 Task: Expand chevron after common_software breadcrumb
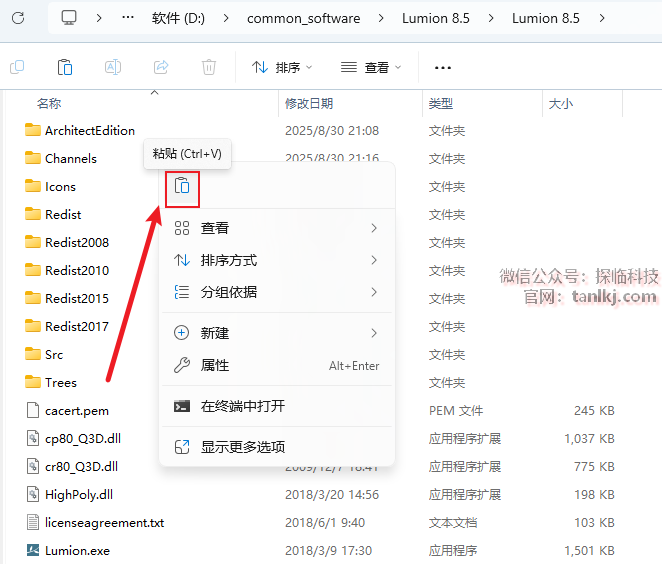point(381,18)
